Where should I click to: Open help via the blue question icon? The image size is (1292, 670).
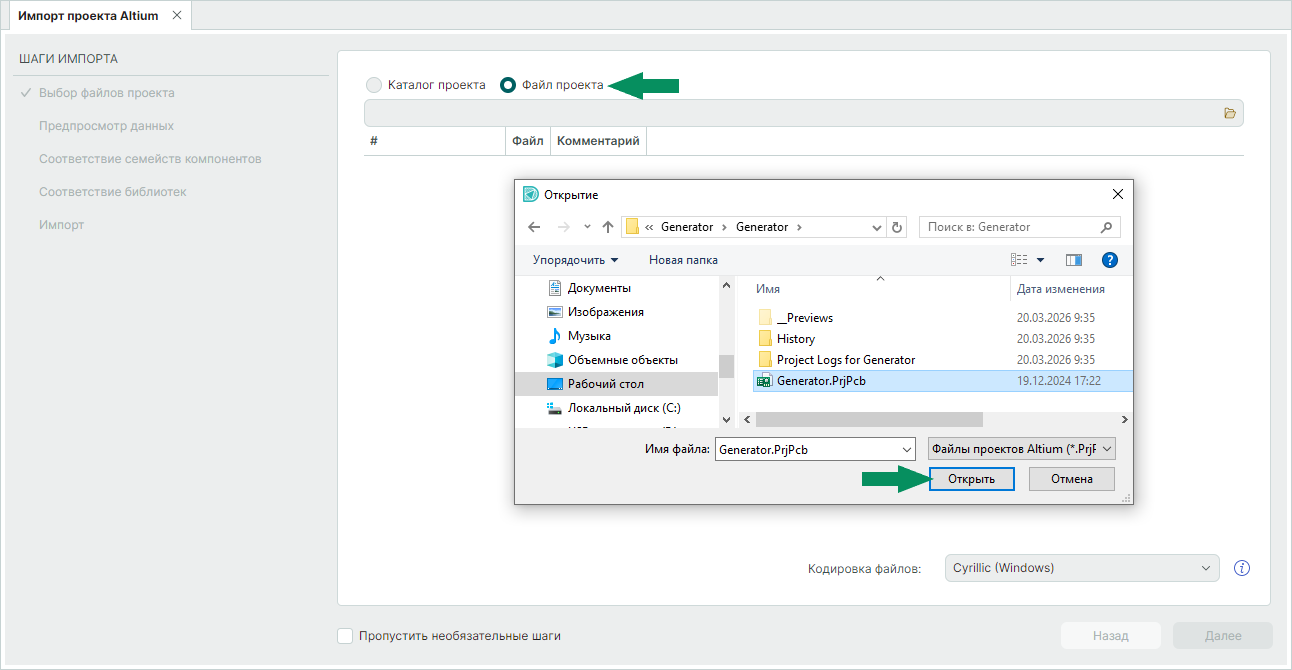coord(1109,260)
